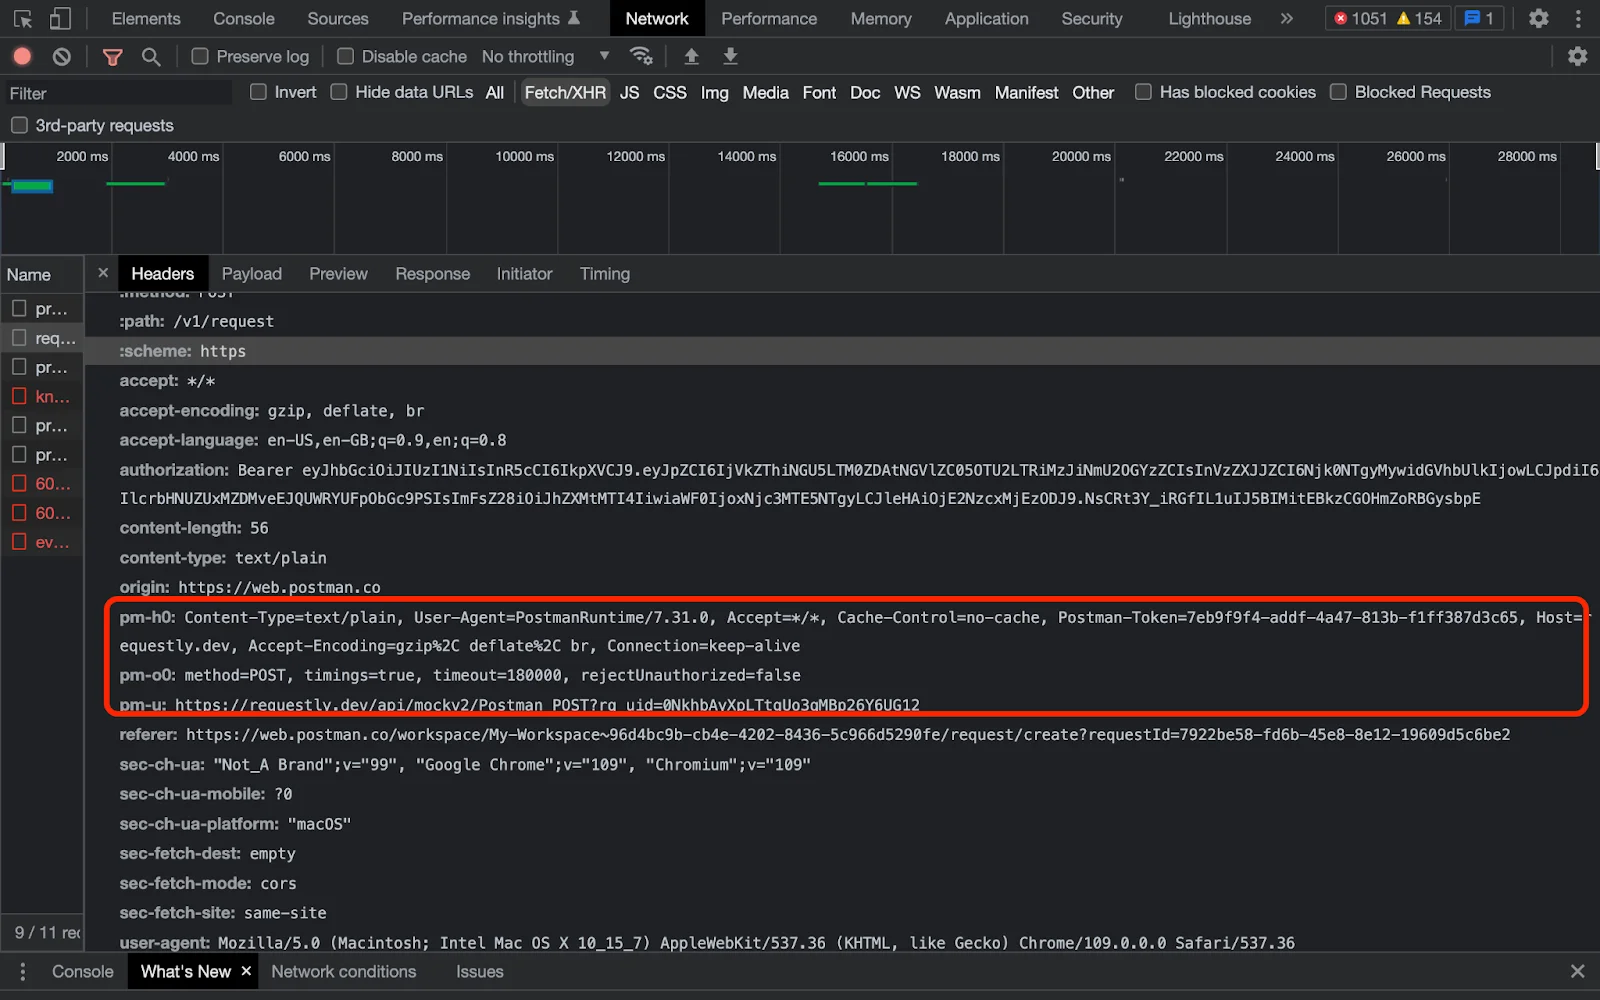Open the Performance insights tab
This screenshot has height=1000, width=1600.
[491, 18]
